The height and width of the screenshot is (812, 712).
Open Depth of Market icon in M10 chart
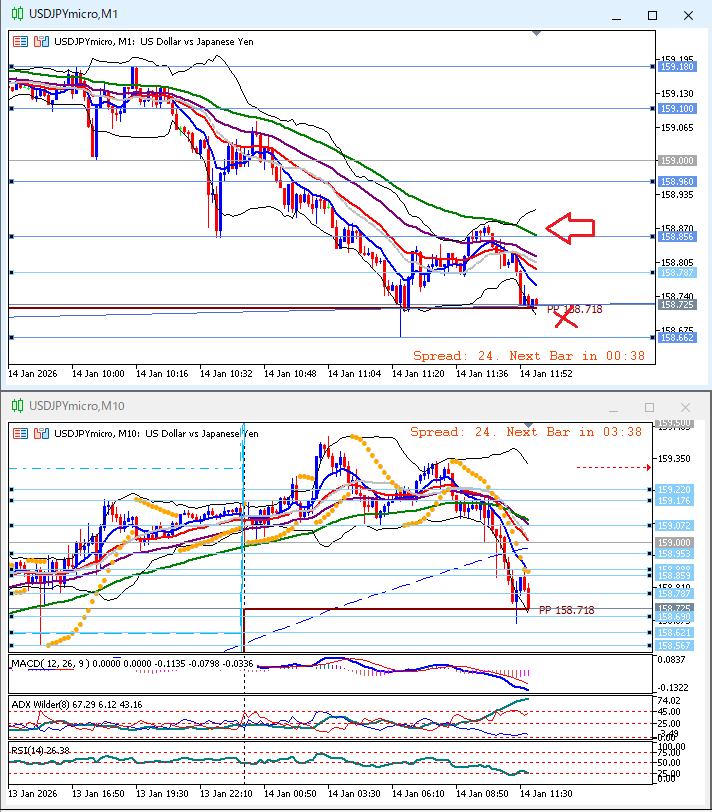(x=40, y=433)
